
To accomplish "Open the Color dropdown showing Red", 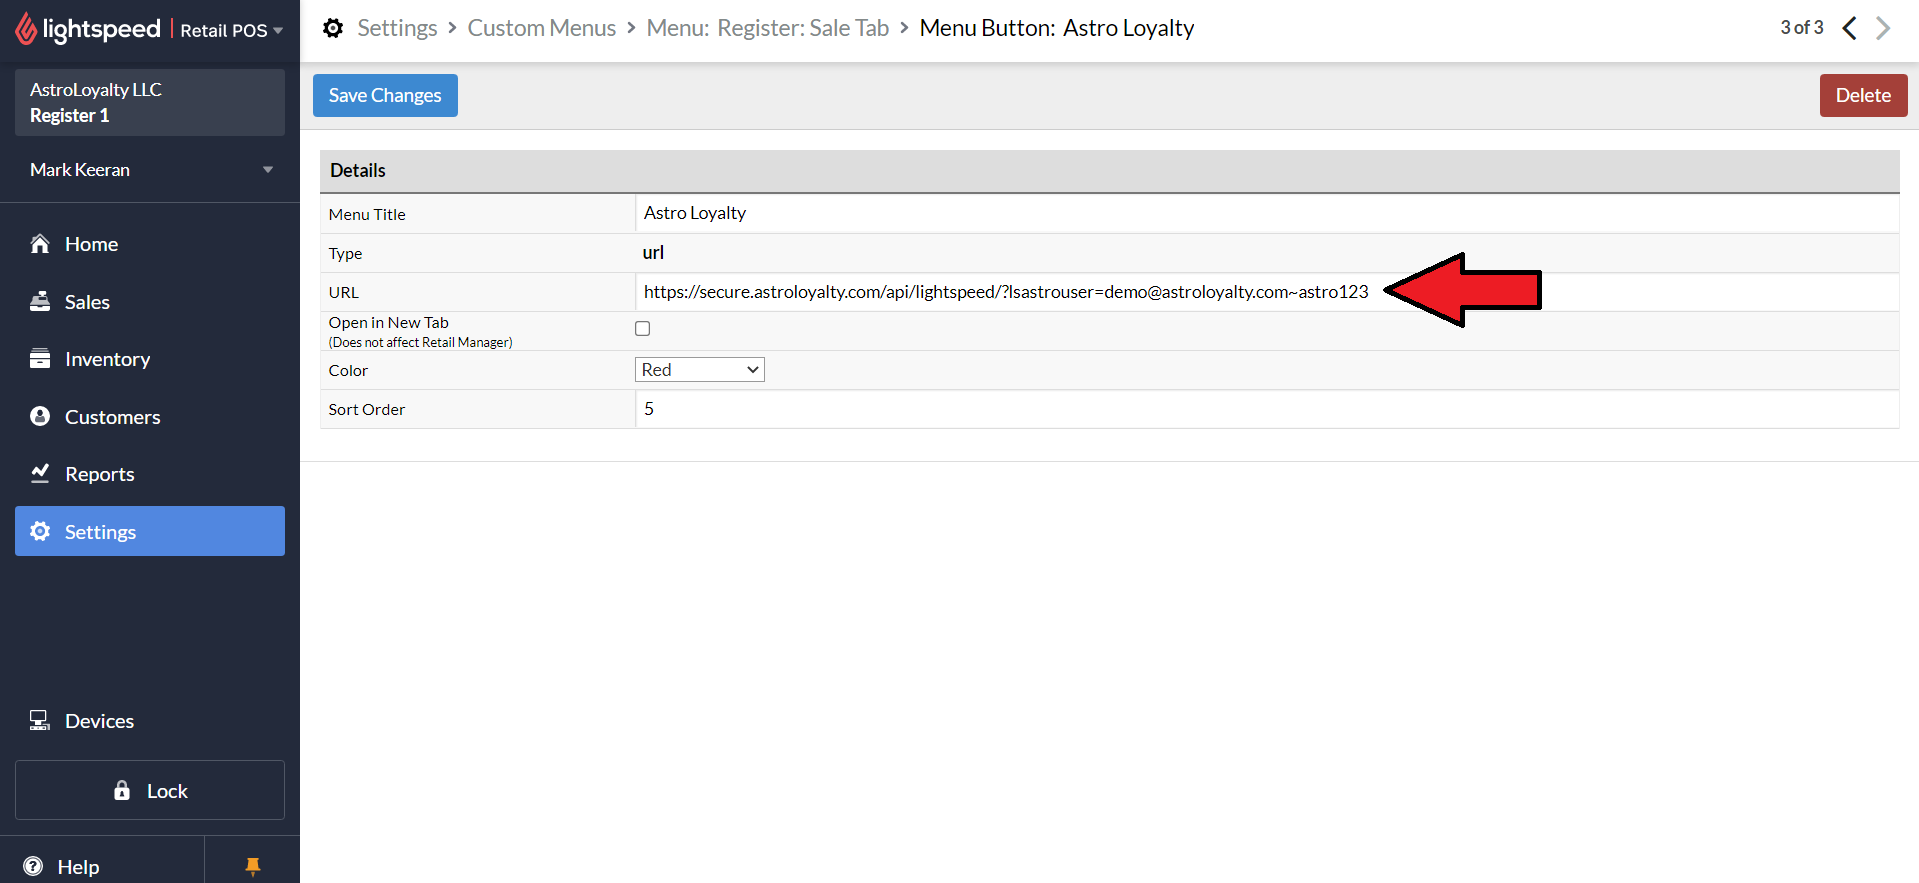I will tap(700, 370).
